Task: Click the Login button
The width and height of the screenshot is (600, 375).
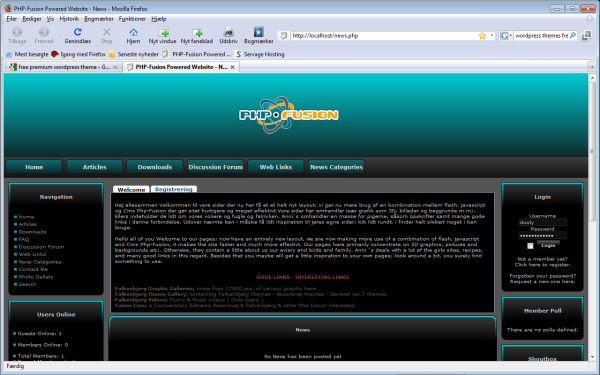Action: tap(548, 245)
